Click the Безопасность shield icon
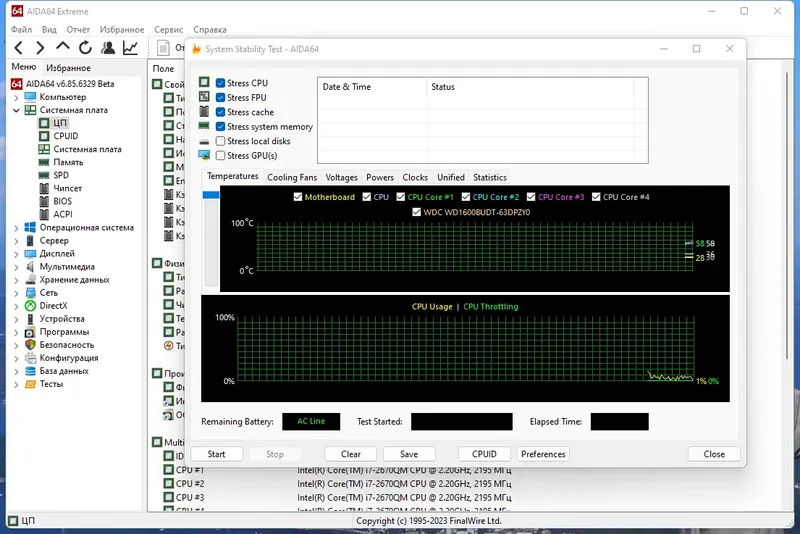This screenshot has width=800, height=534. click(31, 345)
